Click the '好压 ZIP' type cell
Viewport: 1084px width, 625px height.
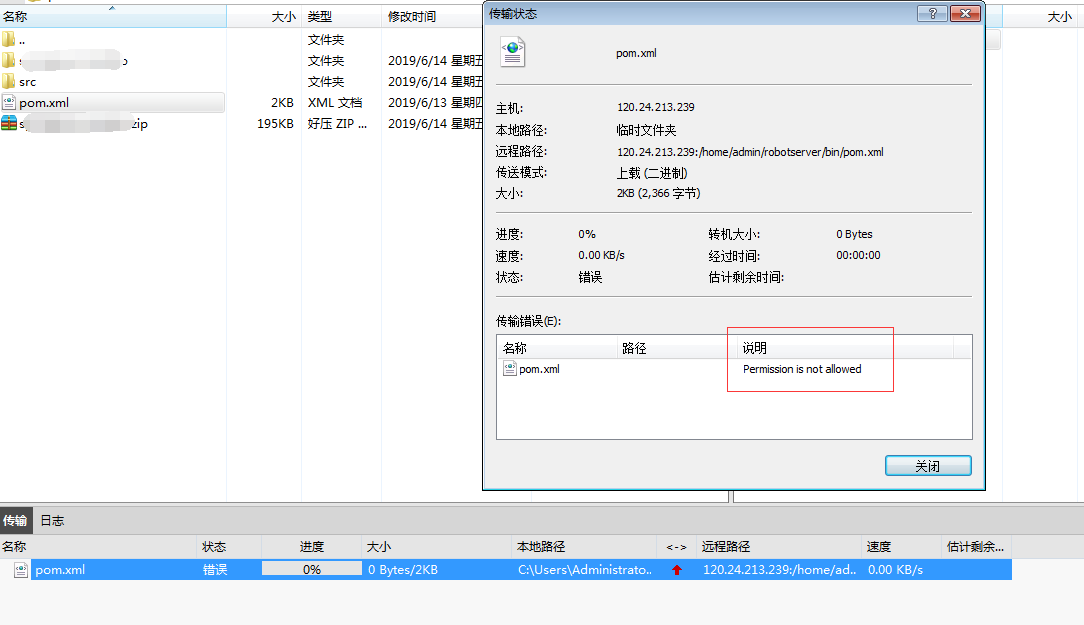point(337,124)
